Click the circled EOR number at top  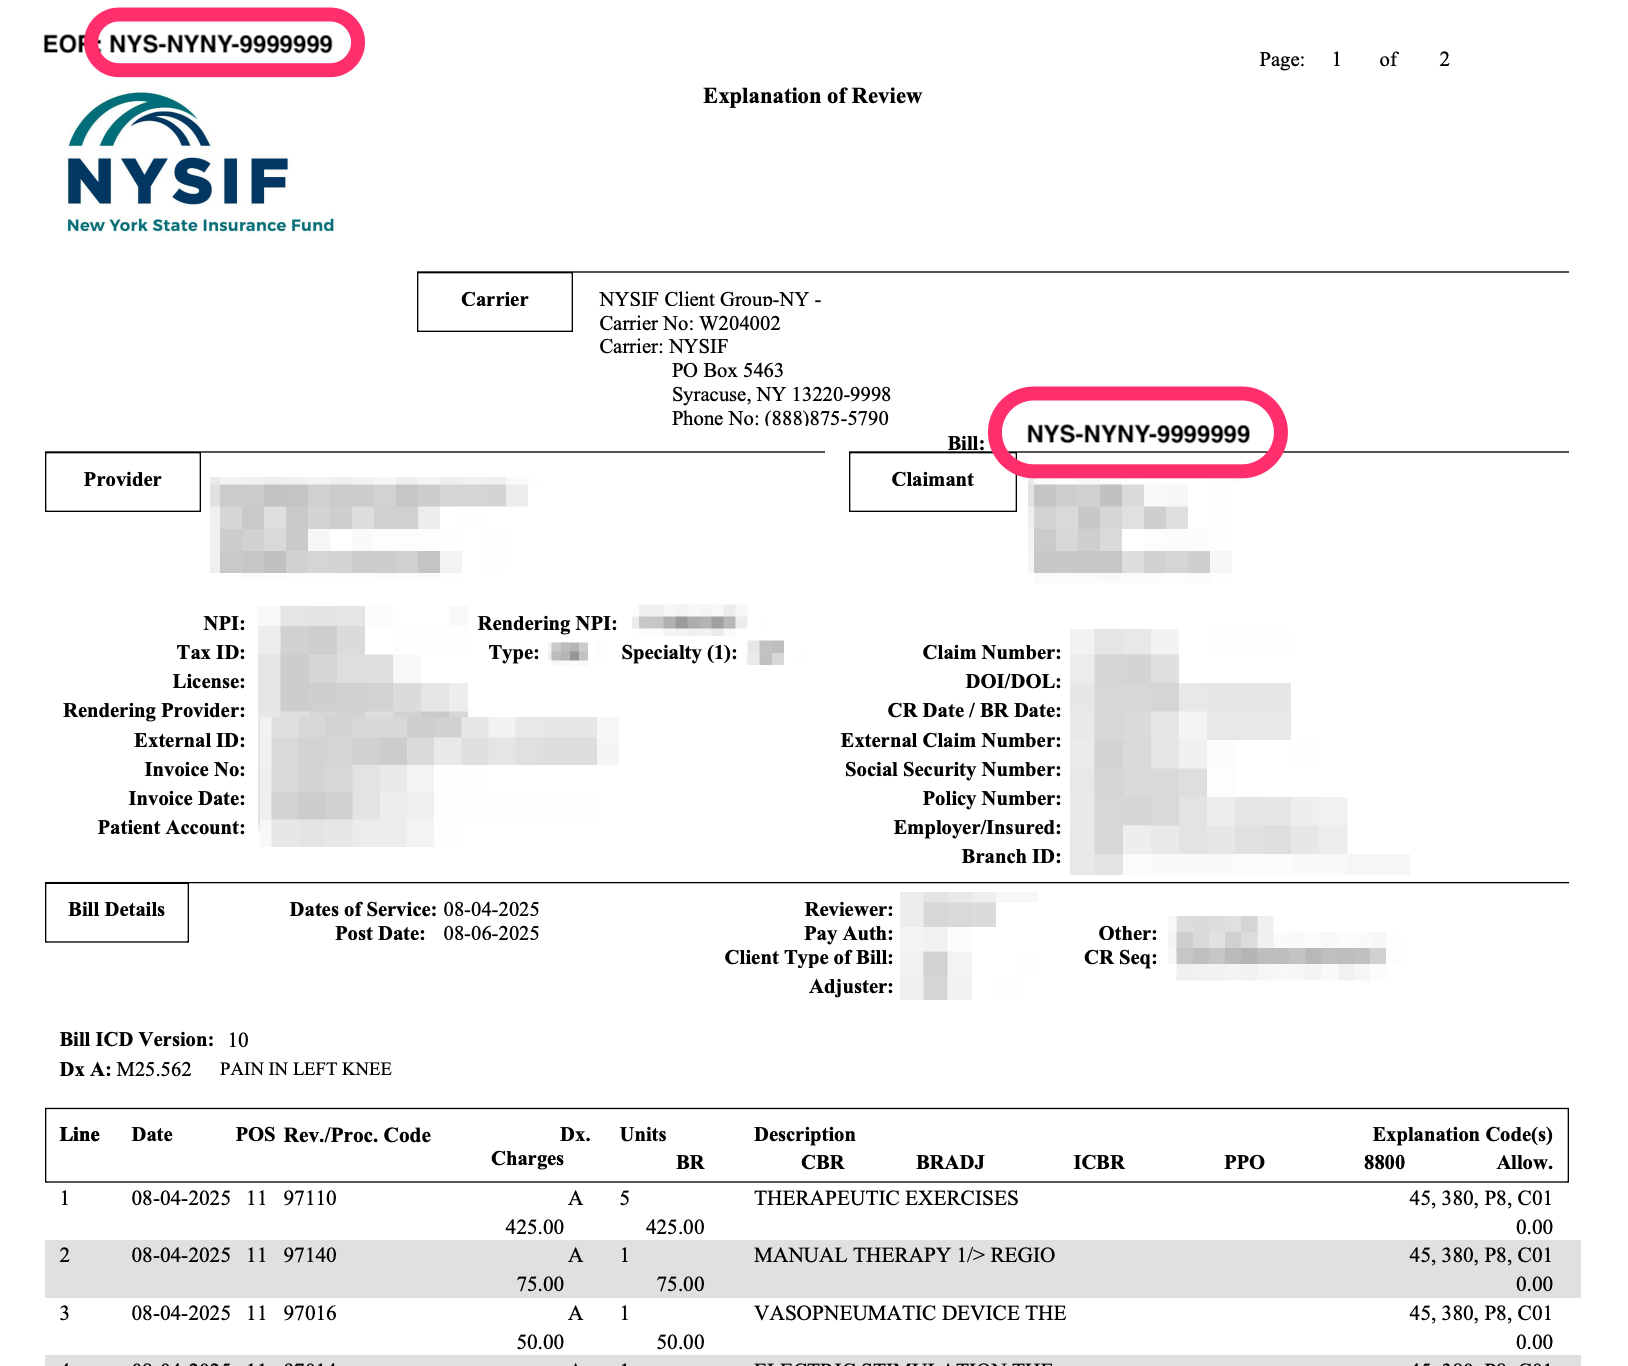[221, 44]
